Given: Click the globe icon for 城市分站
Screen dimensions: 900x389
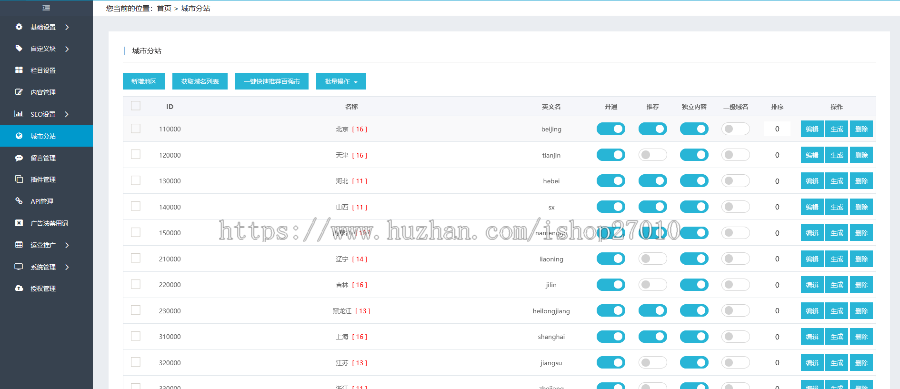Looking at the screenshot, I should point(19,136).
